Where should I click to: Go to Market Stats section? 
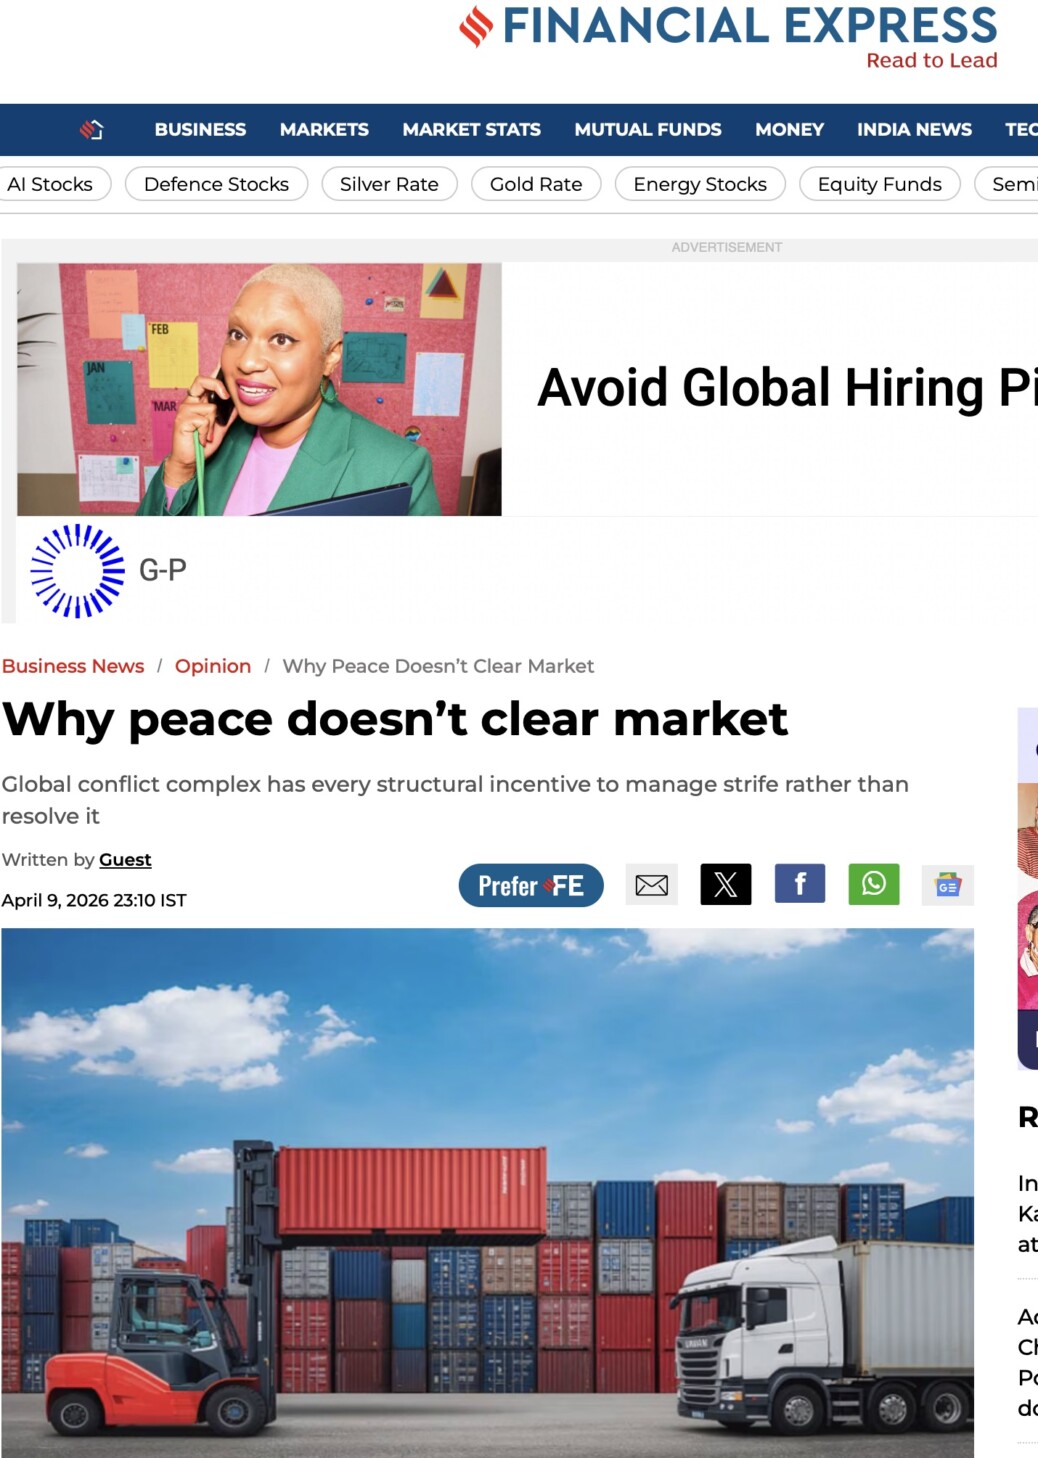point(471,130)
